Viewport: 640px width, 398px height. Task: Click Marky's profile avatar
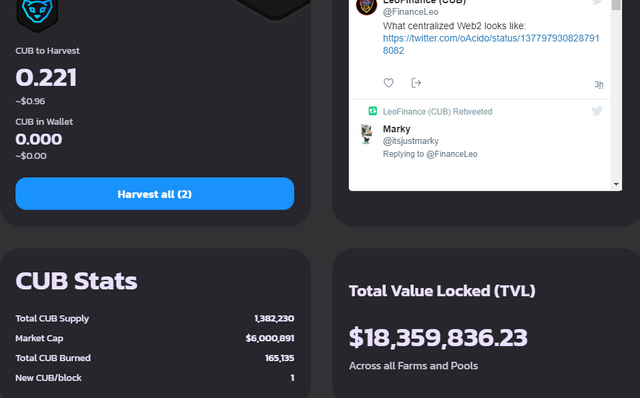367,134
